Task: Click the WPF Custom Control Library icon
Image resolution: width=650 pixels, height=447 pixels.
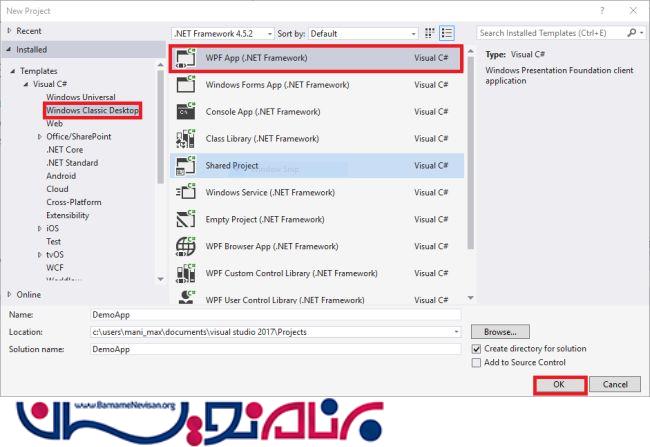Action: (185, 273)
